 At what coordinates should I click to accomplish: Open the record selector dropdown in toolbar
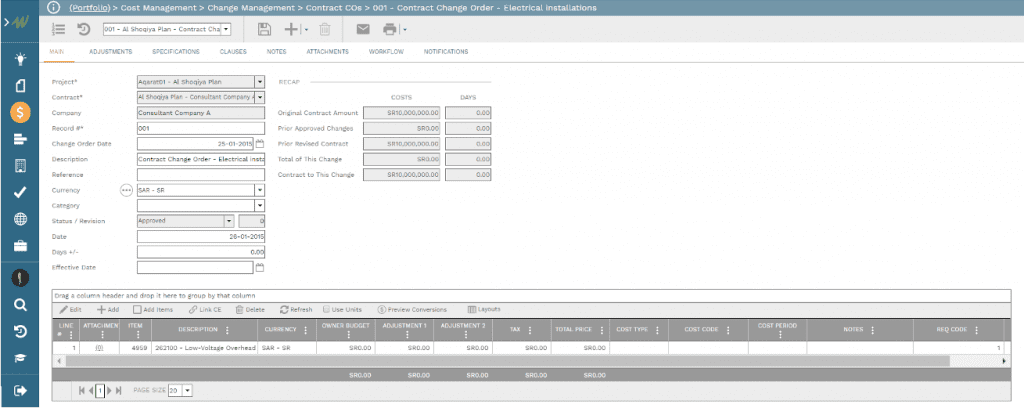click(226, 29)
